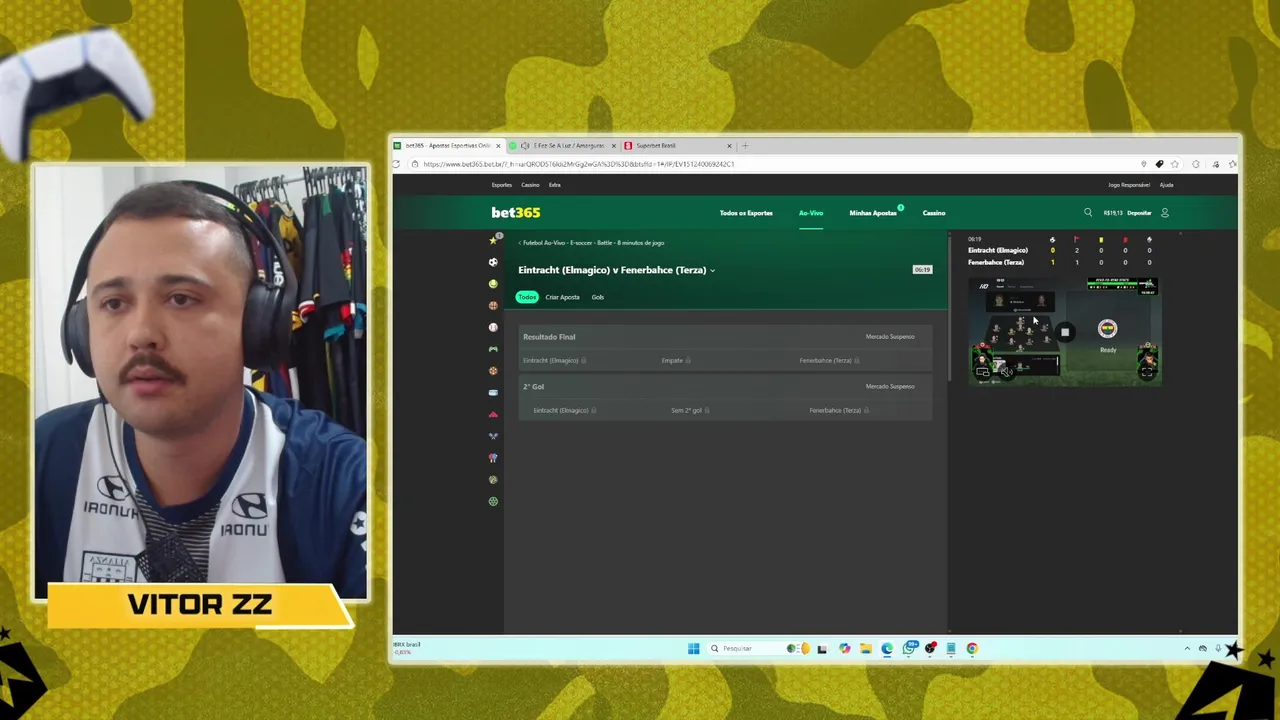Stop the live stream video
Viewport: 1280px width, 720px height.
pyautogui.click(x=1065, y=332)
